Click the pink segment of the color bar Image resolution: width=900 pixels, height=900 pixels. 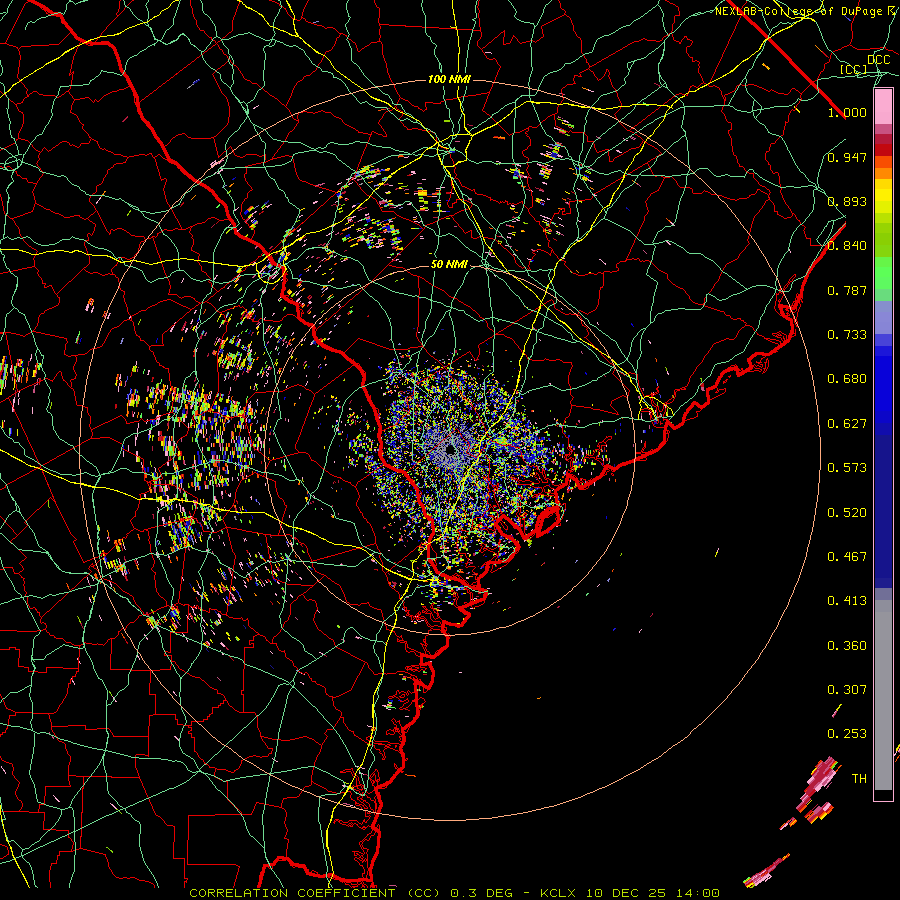point(883,107)
